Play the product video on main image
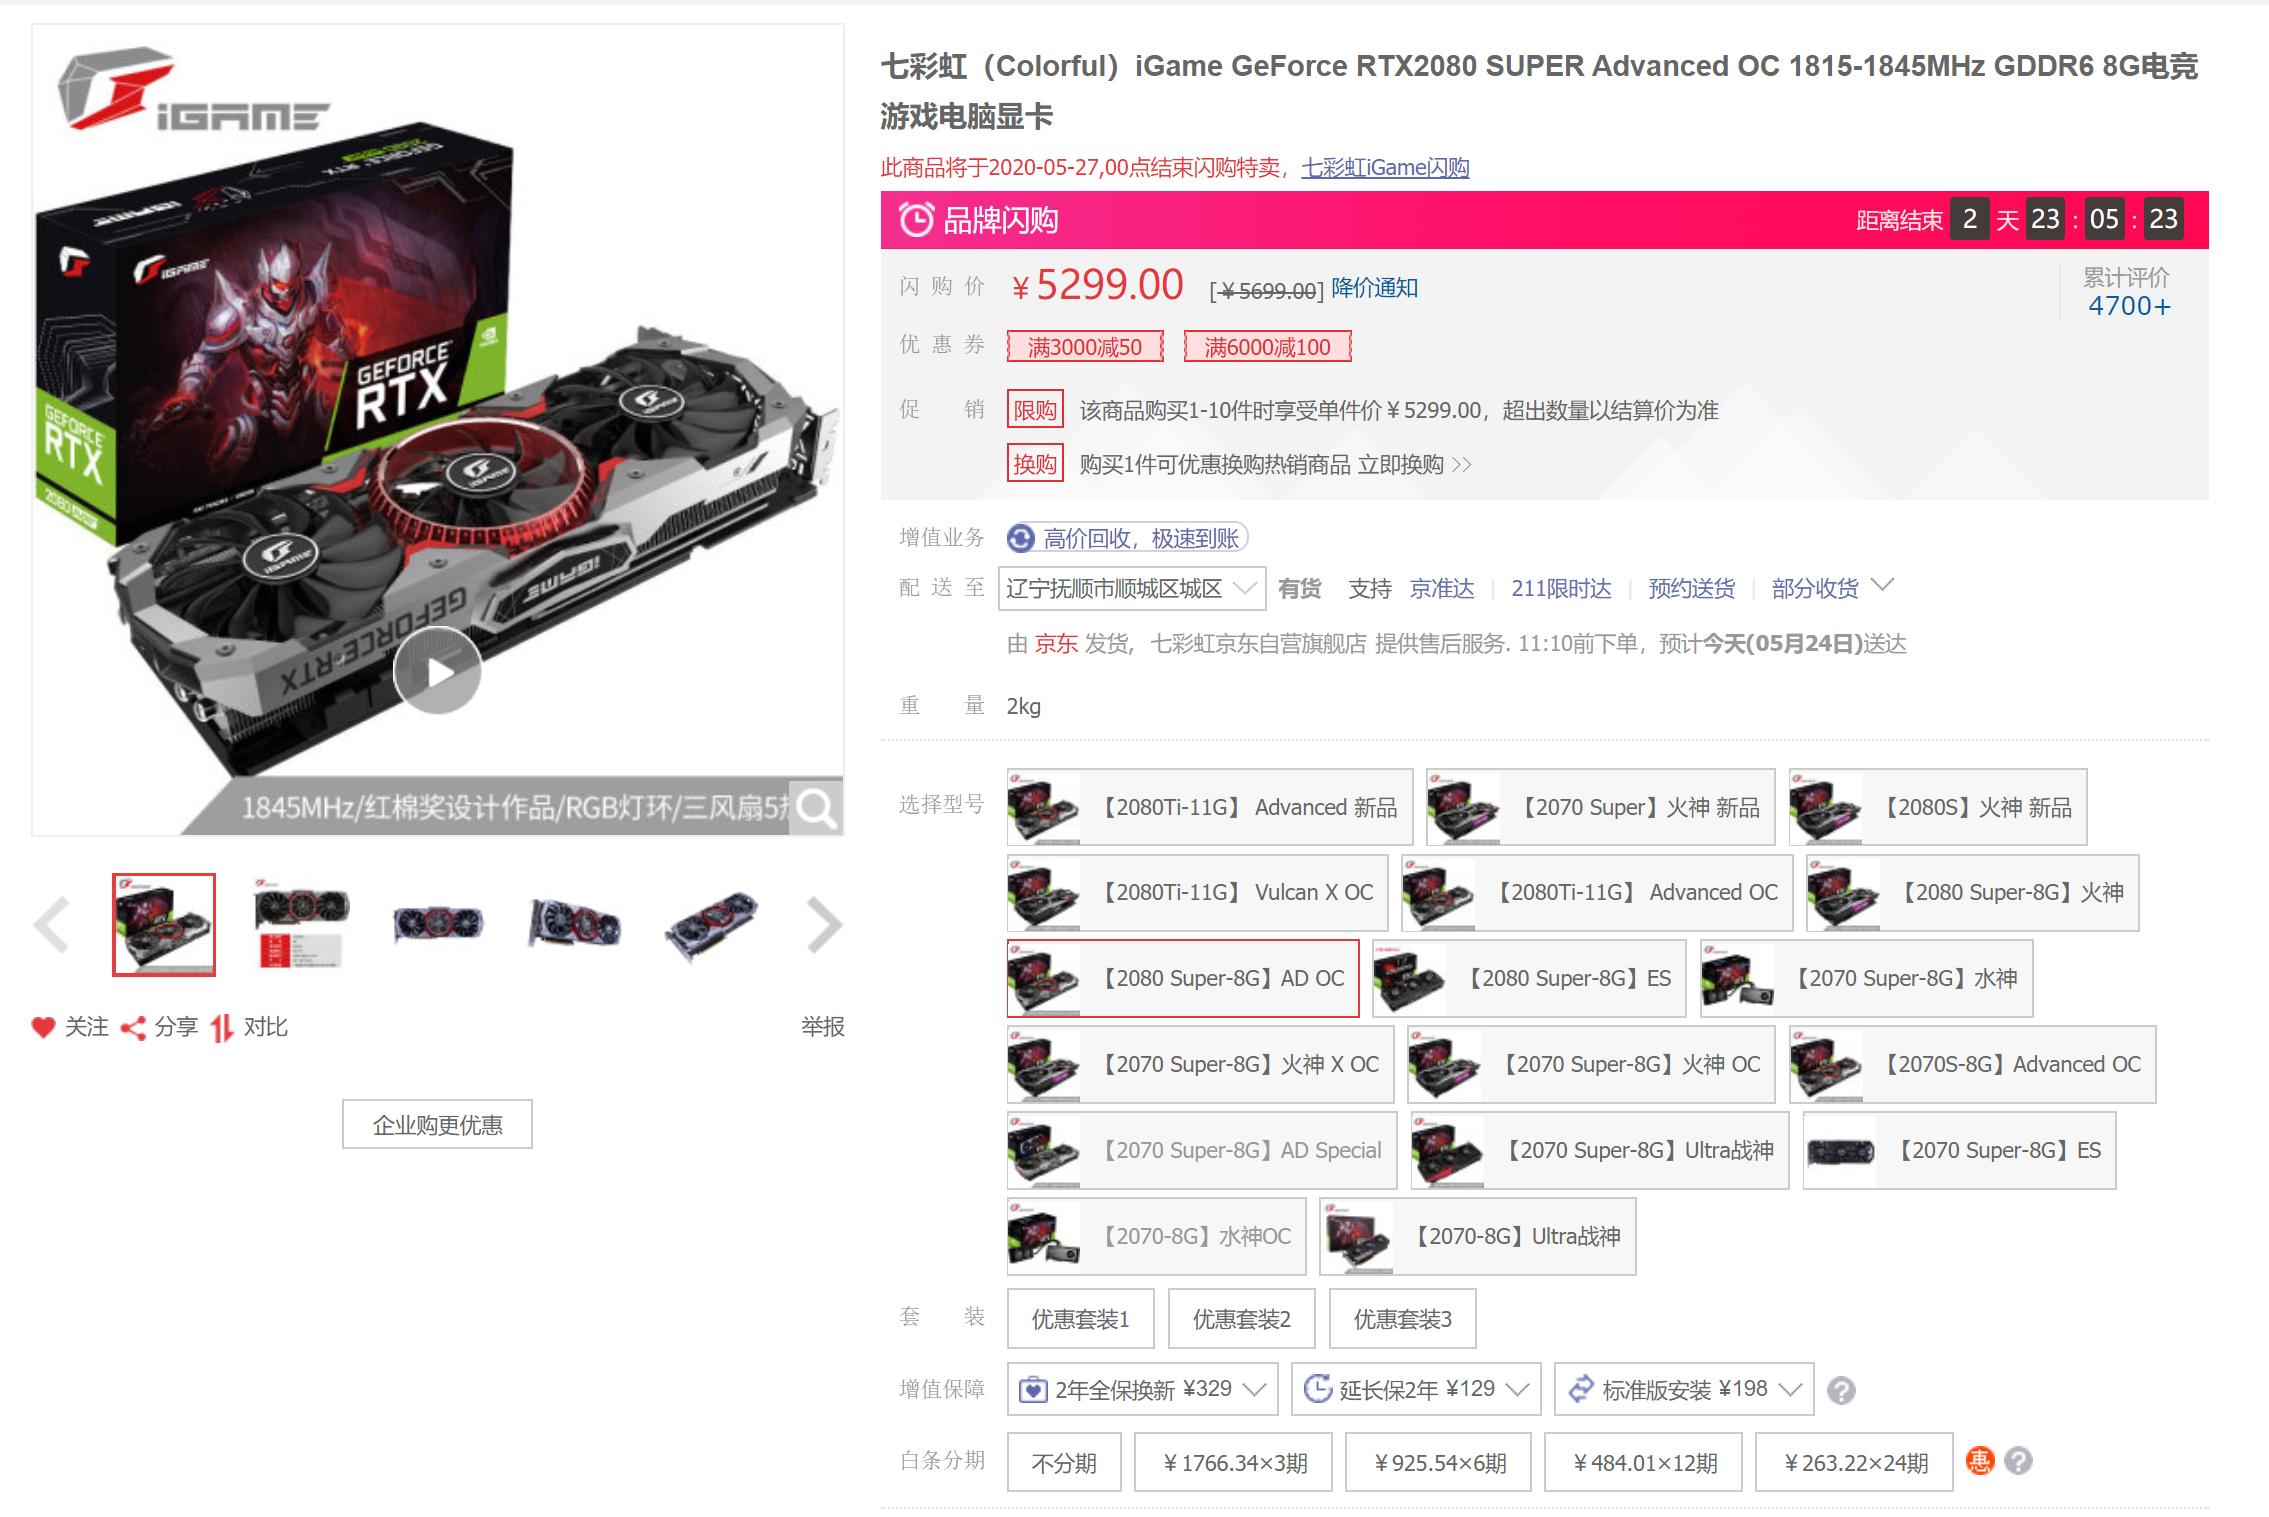 click(x=437, y=671)
